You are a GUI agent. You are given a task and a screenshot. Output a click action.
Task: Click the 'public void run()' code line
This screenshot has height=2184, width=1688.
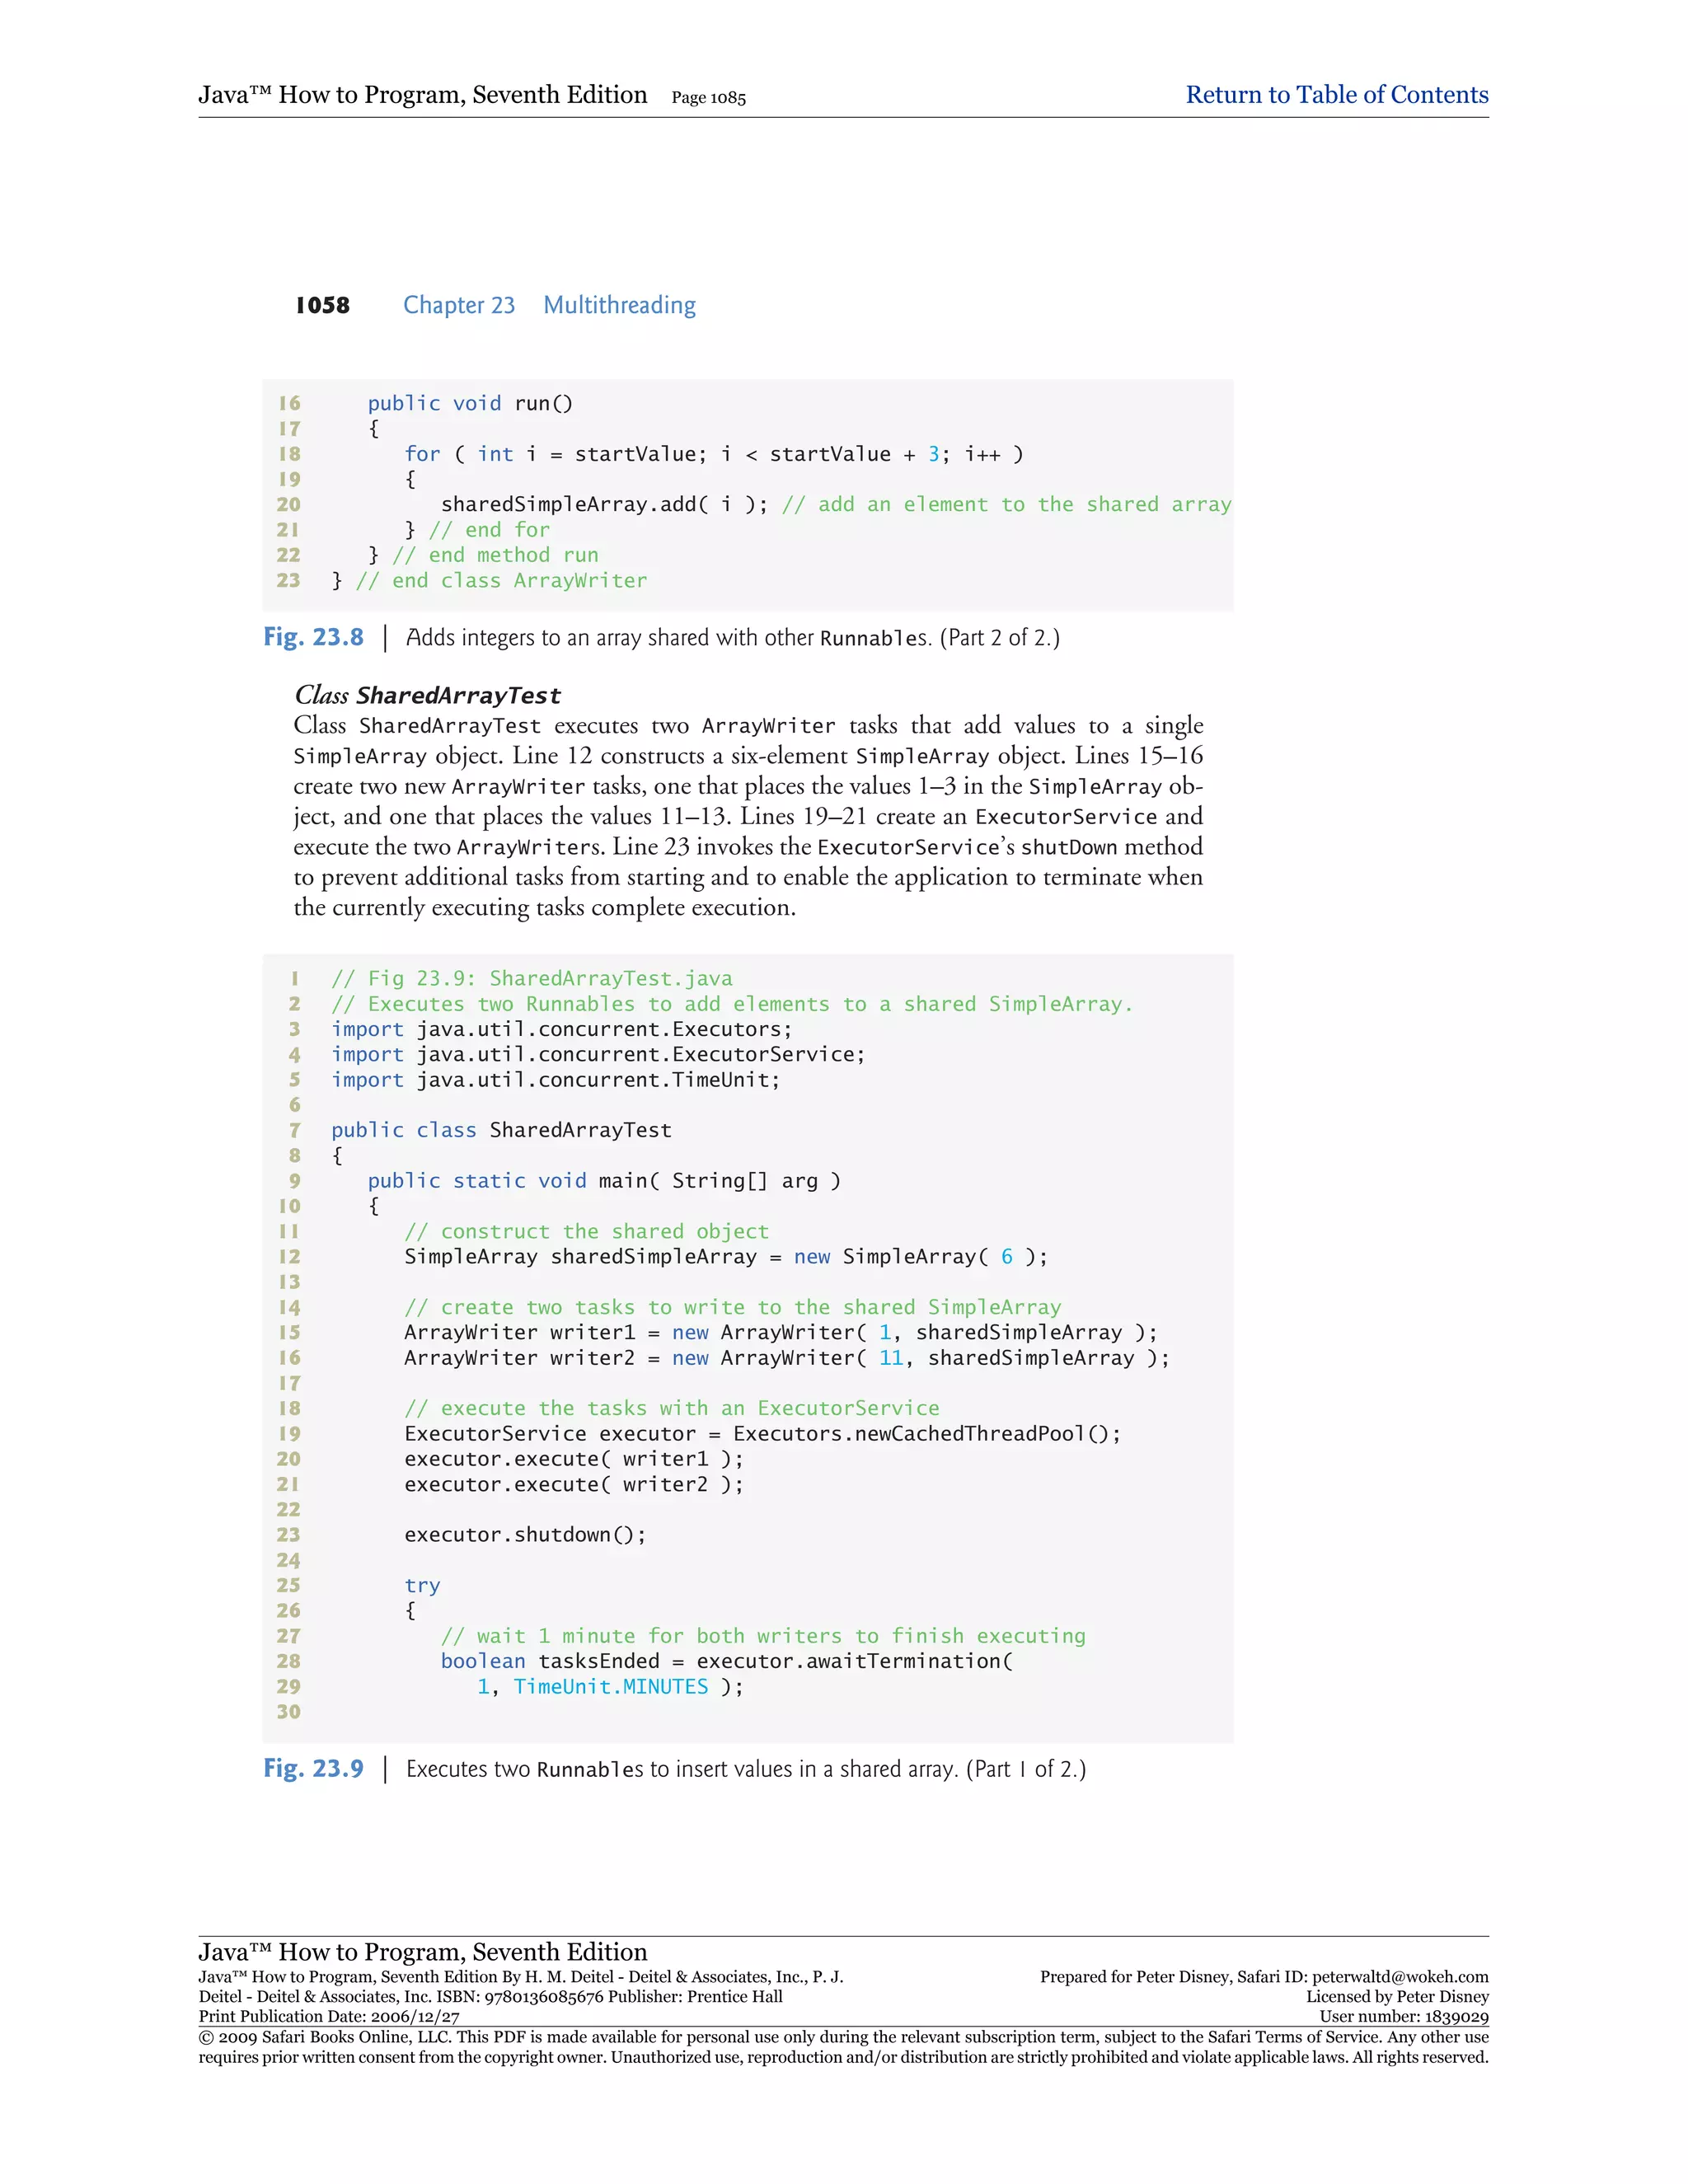click(470, 403)
